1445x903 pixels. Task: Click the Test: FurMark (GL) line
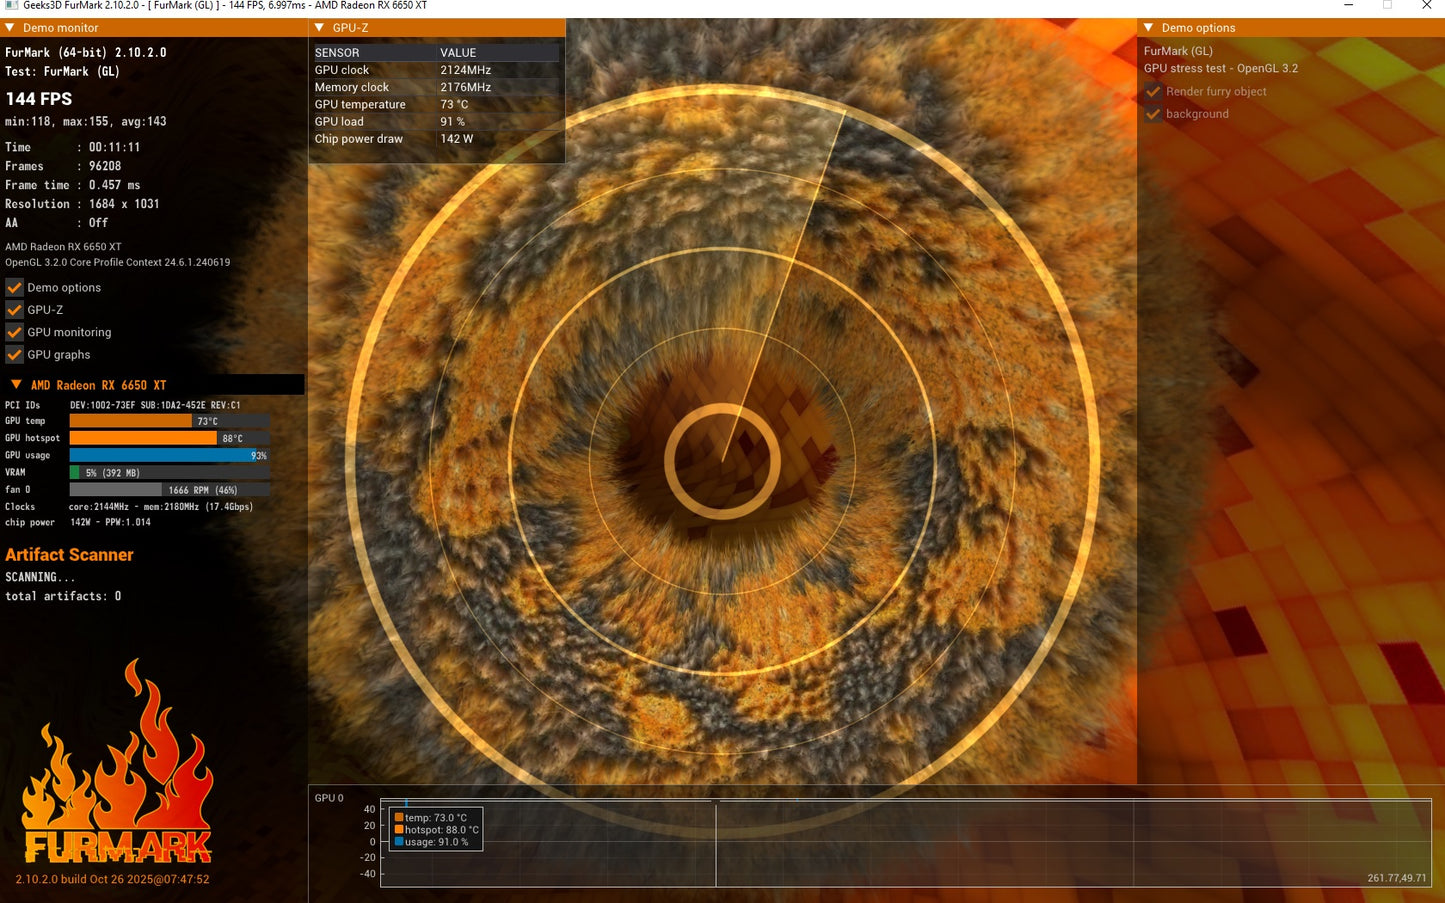[62, 72]
